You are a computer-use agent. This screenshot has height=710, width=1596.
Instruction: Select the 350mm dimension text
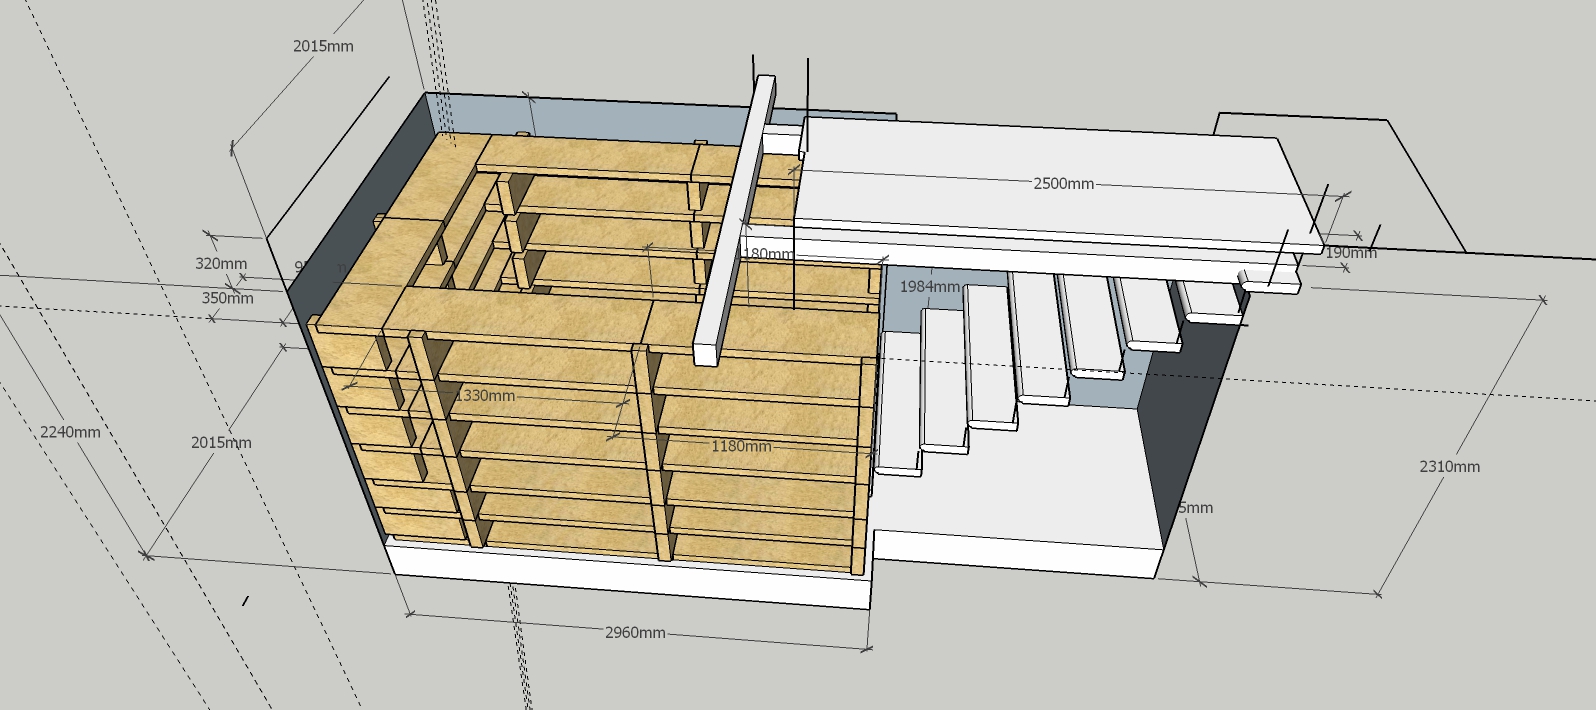click(227, 298)
